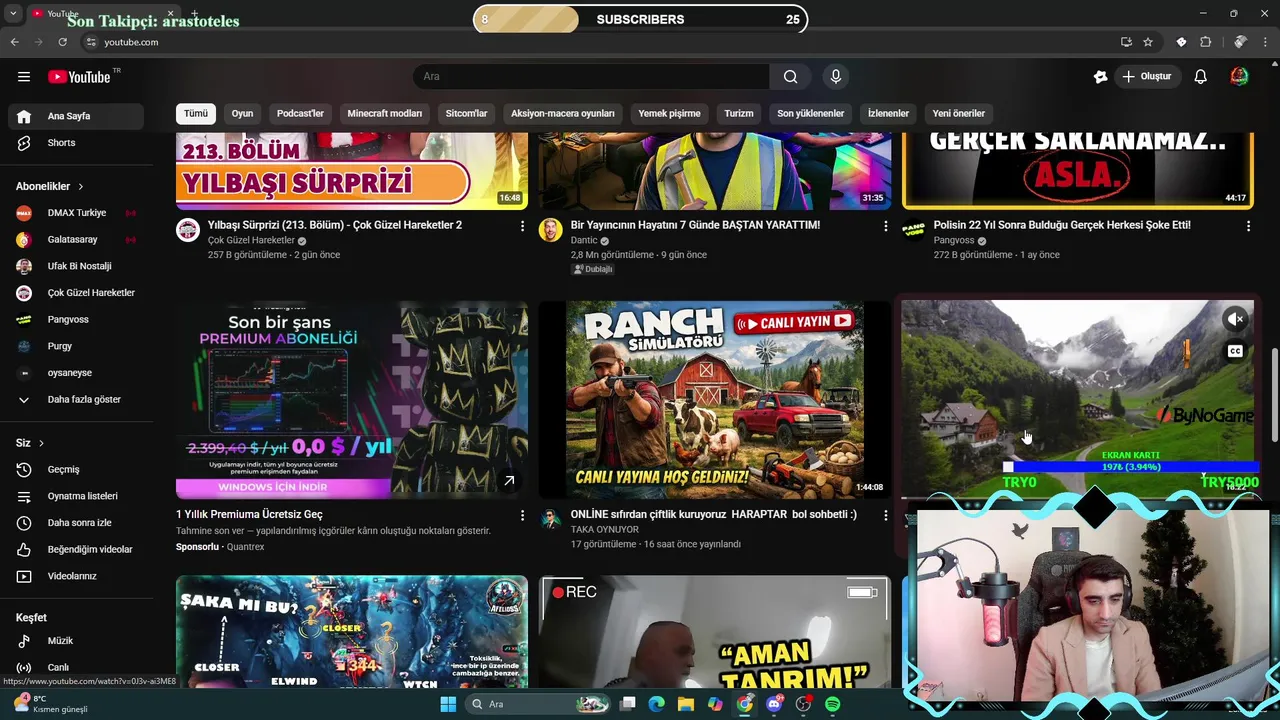Click the Windows Start button
The width and height of the screenshot is (1280, 720).
coord(448,704)
